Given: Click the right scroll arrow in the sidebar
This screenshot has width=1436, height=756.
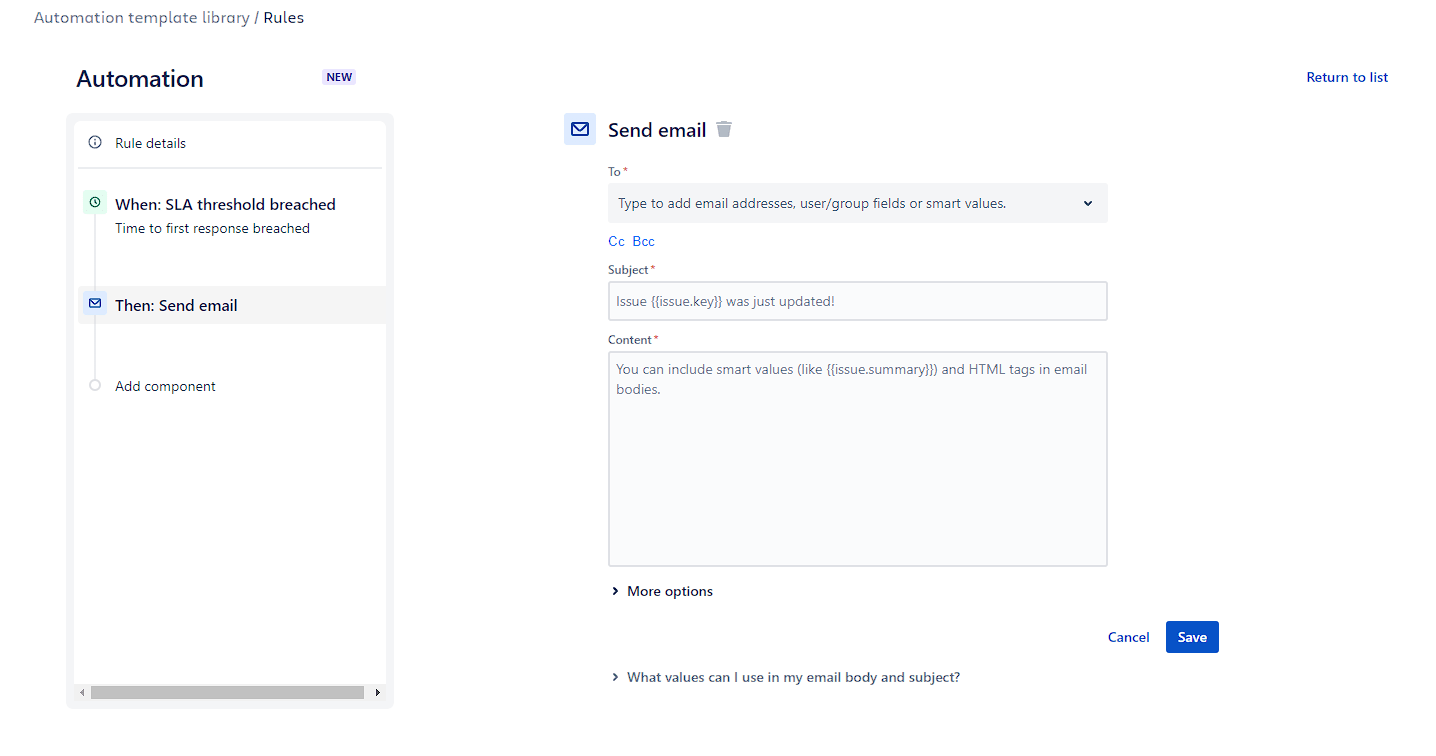Looking at the screenshot, I should tap(378, 692).
